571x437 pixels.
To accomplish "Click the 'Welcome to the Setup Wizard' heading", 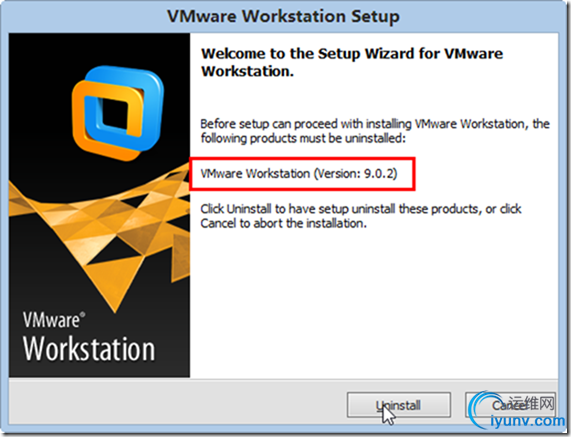I will (x=352, y=62).
